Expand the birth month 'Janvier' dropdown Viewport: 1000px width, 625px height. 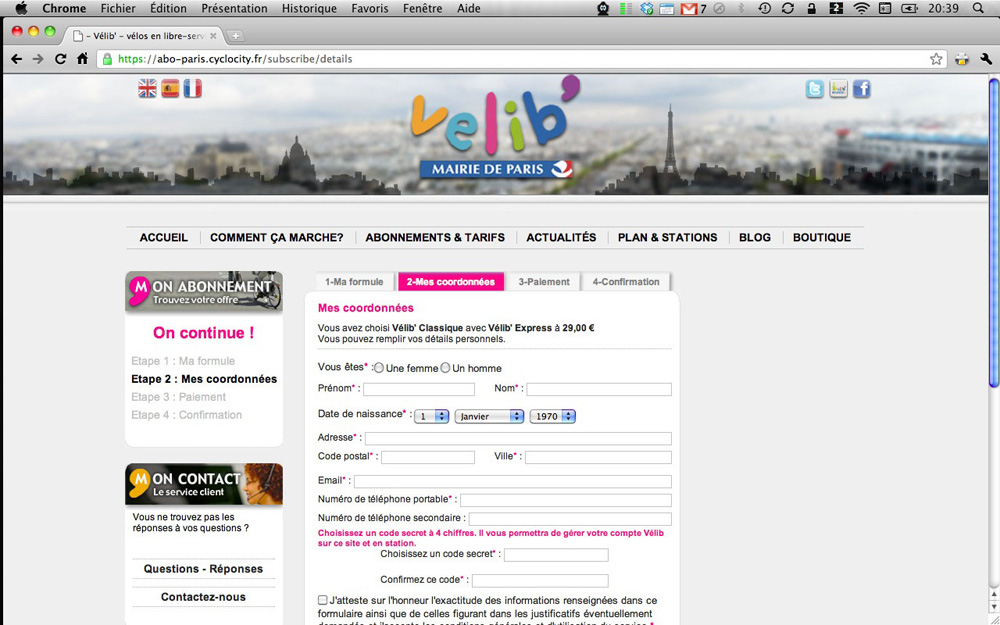[x=489, y=416]
